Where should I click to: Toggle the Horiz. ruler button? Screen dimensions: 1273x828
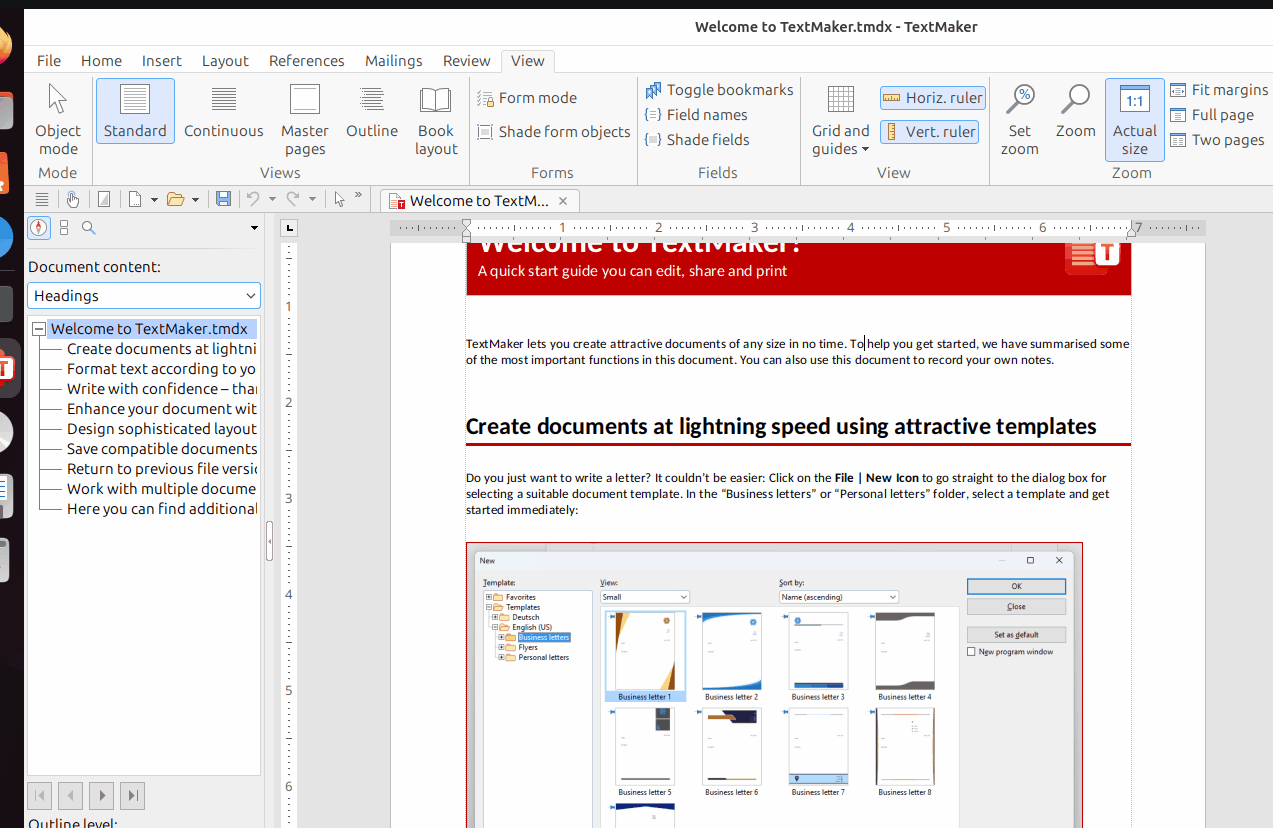tap(932, 98)
